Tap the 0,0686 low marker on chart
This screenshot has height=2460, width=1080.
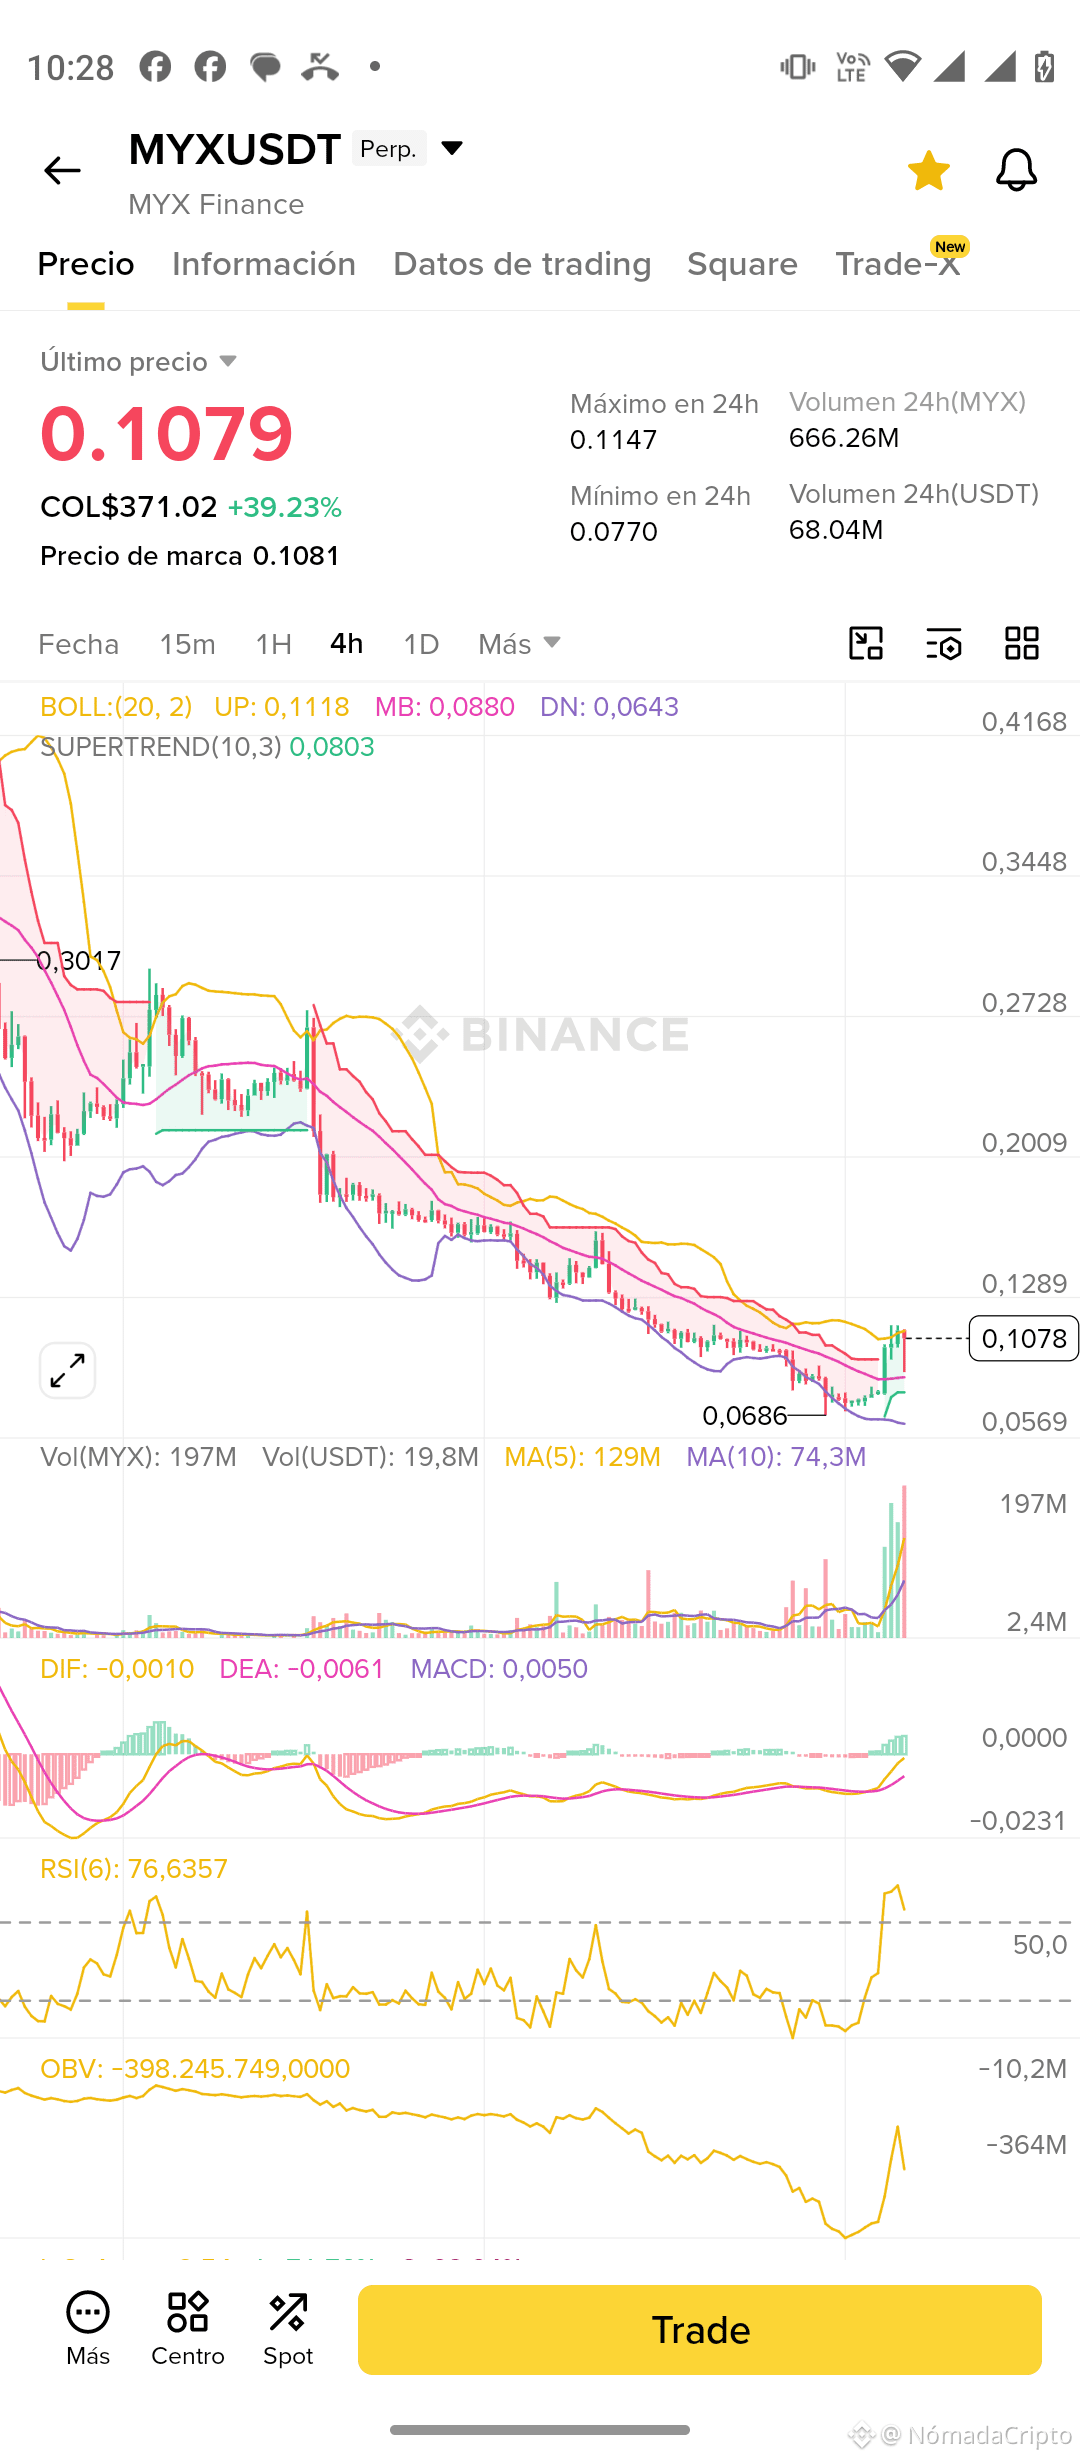coord(745,1416)
